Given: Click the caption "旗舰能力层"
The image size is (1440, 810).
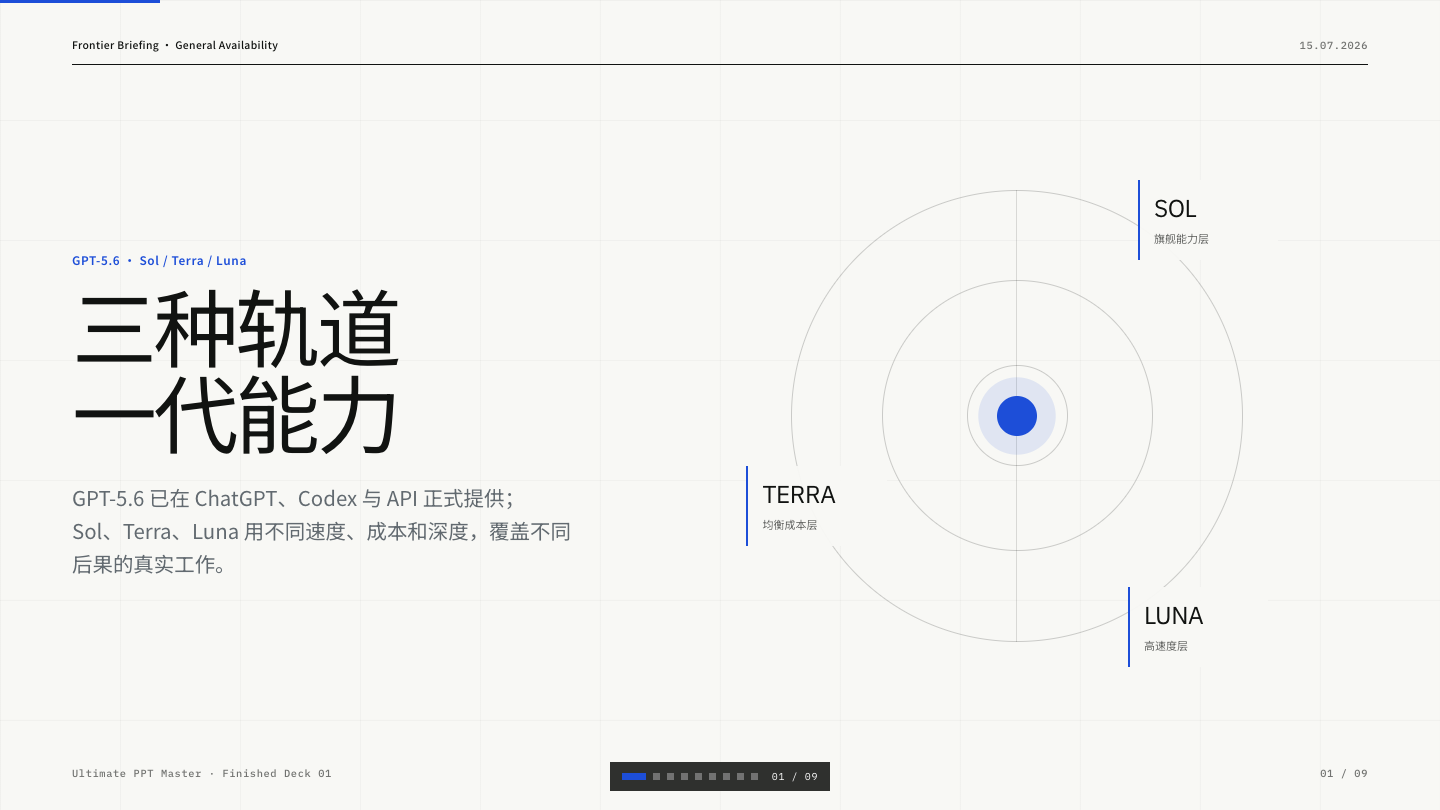Looking at the screenshot, I should pyautogui.click(x=1181, y=239).
